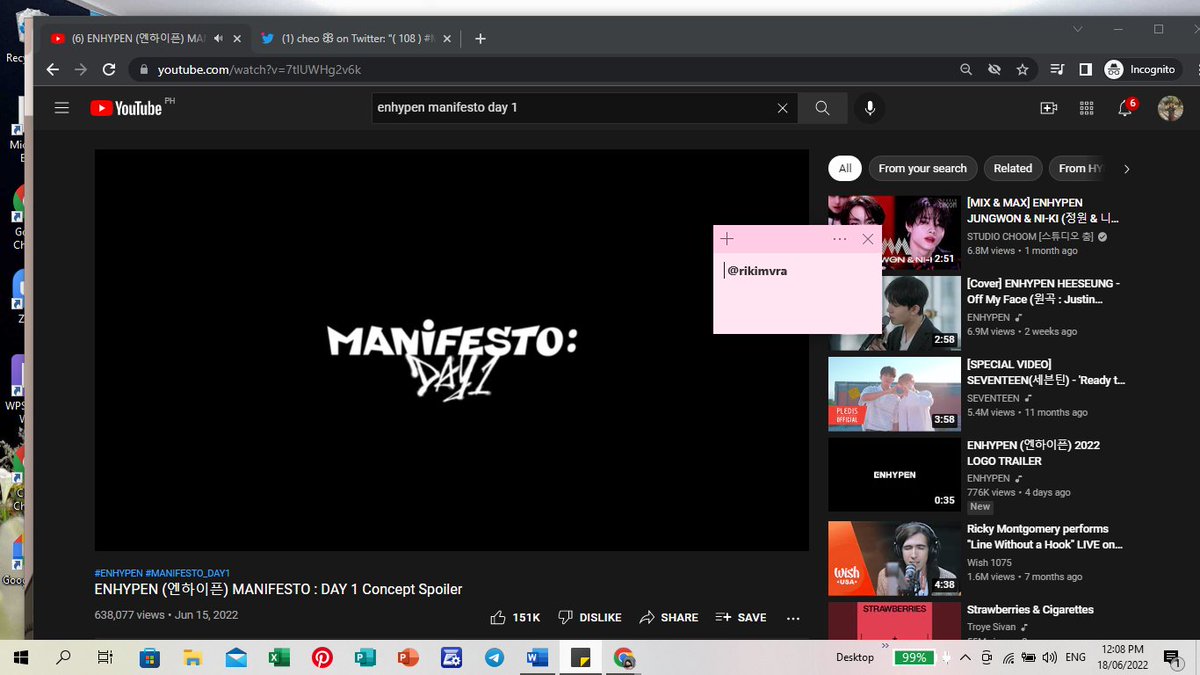
Task: Open #MANIFESTO_DAY1 hashtag link
Action: (188, 573)
